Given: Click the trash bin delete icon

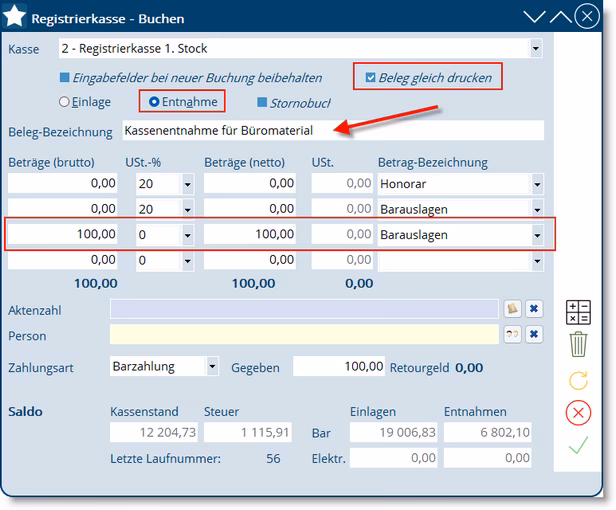Looking at the screenshot, I should tap(578, 344).
